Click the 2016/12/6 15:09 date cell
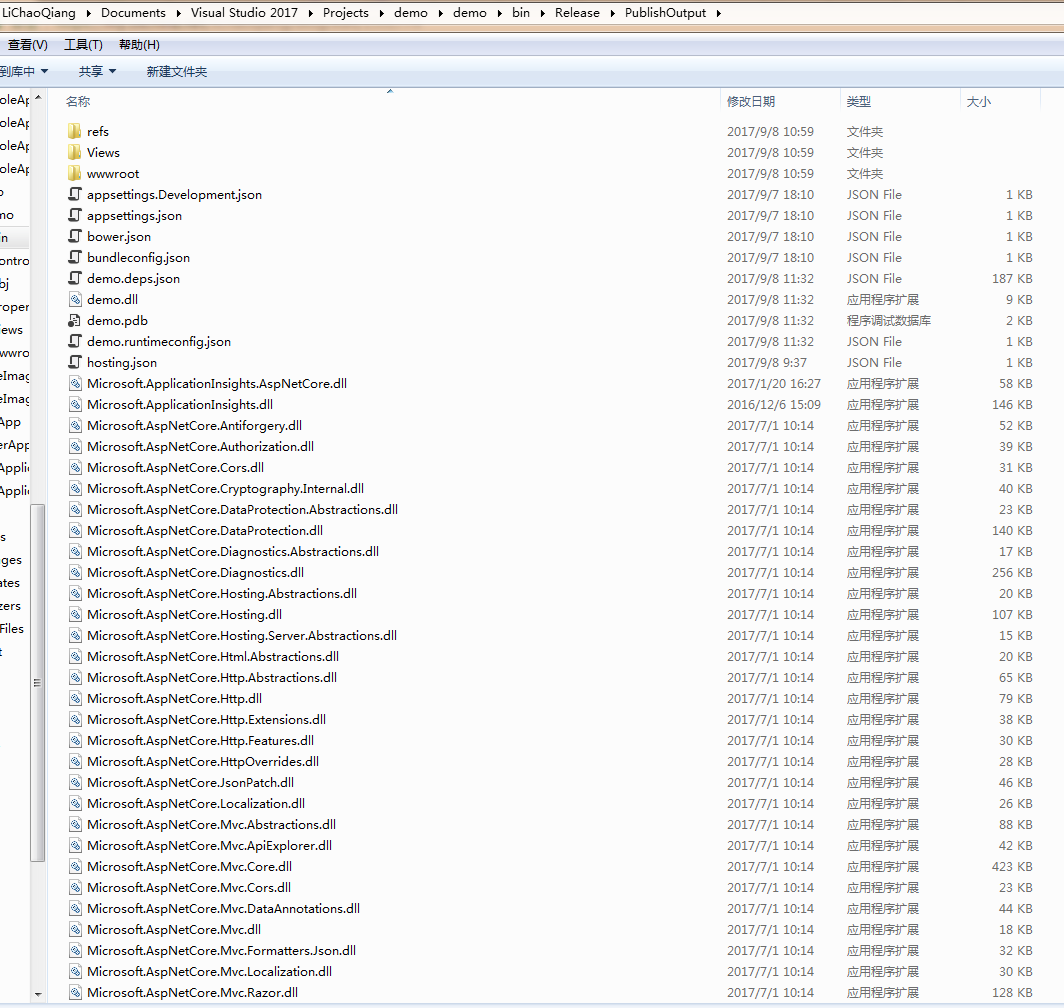The image size is (1064, 1008). tap(774, 405)
